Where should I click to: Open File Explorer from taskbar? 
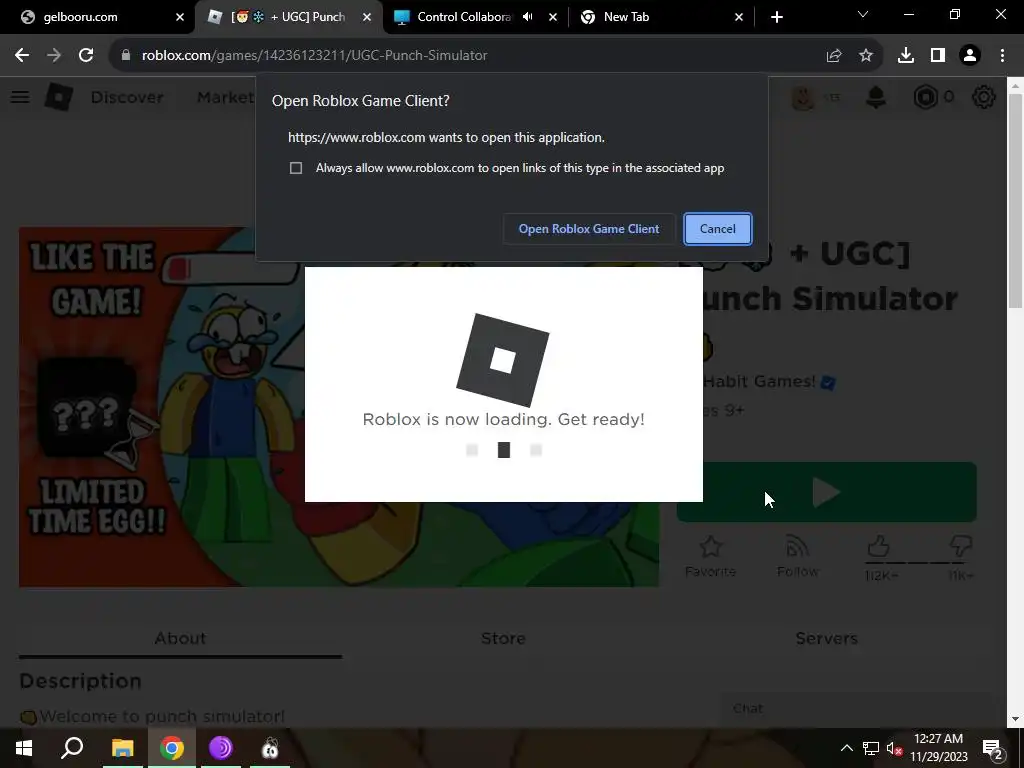[122, 748]
